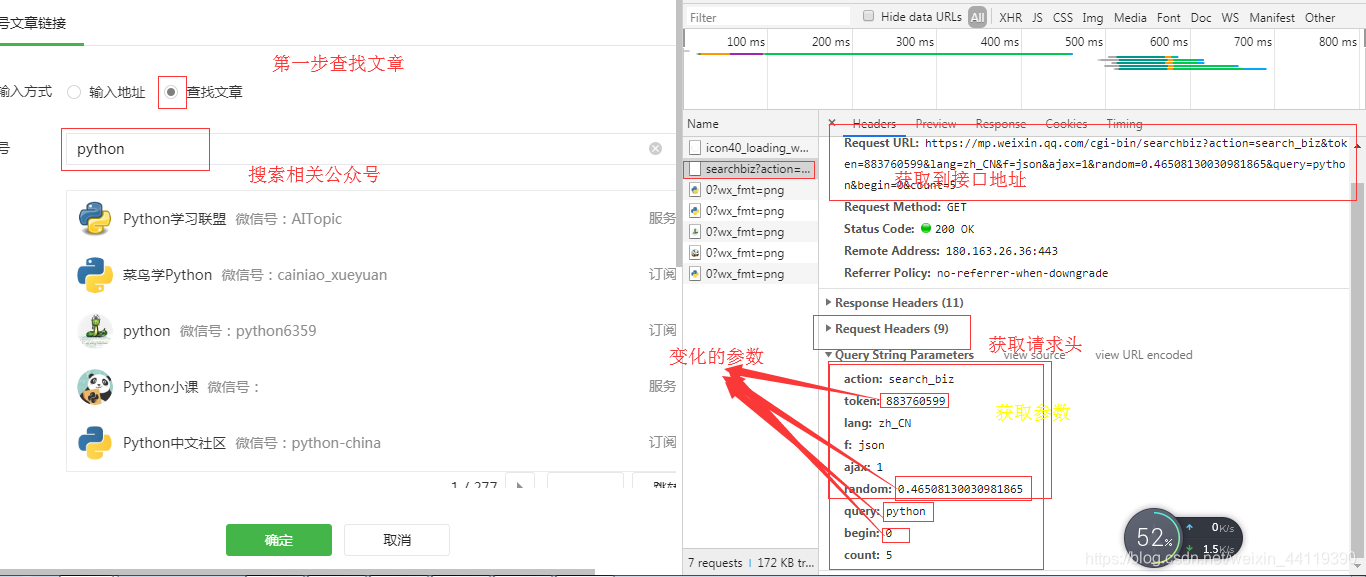Switch to the Headers tab
This screenshot has height=577, width=1366.
874,124
